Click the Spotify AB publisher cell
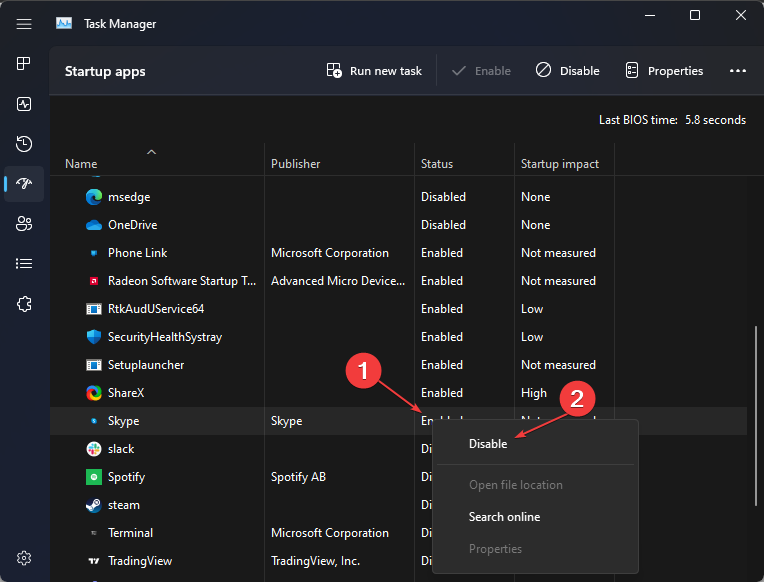The image size is (764, 582). pos(298,477)
